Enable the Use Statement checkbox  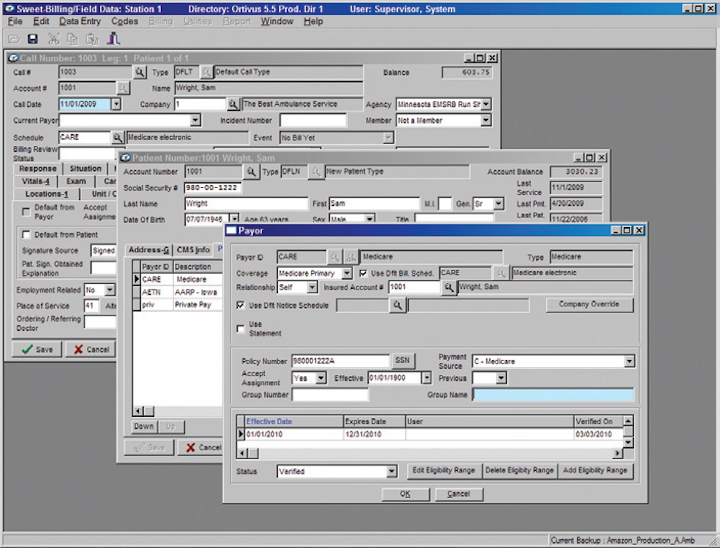[x=240, y=327]
